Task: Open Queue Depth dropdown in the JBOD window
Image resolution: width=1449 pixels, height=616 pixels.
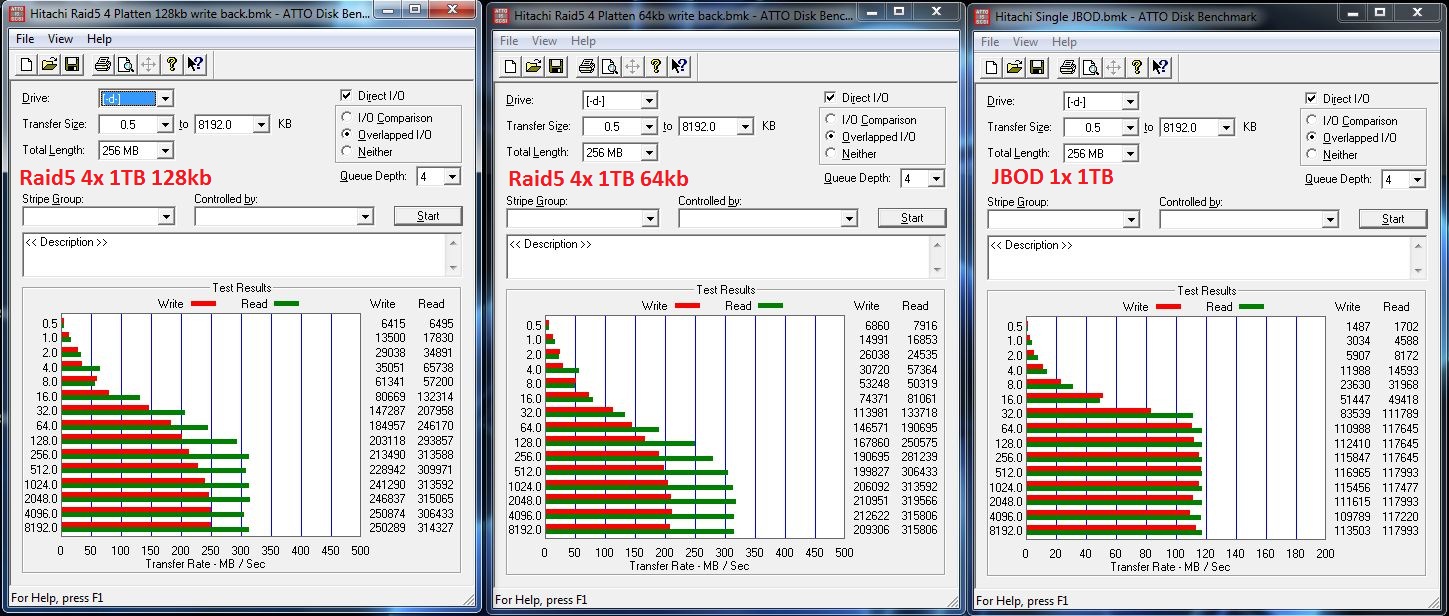Action: 1417,180
